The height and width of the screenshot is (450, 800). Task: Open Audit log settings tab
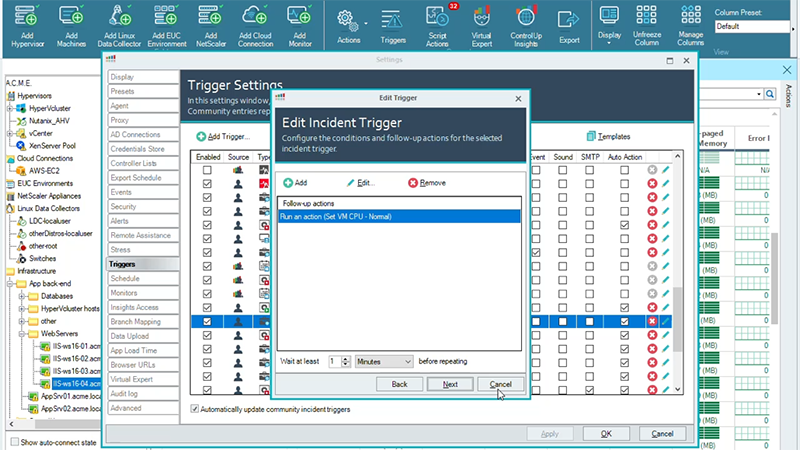tap(143, 394)
